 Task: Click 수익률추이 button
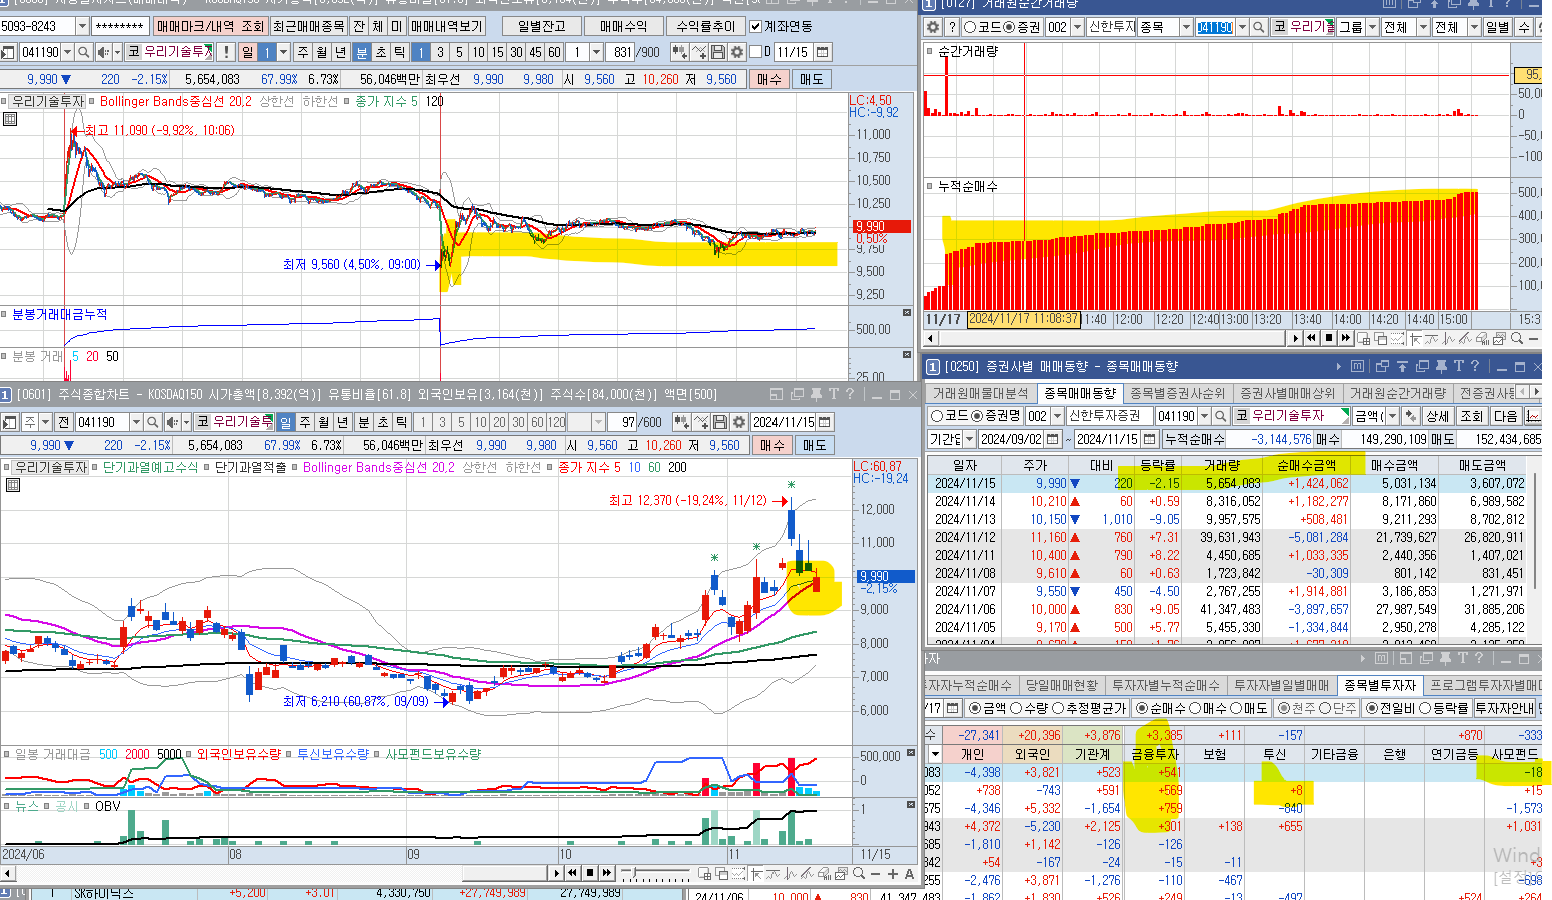[x=705, y=26]
